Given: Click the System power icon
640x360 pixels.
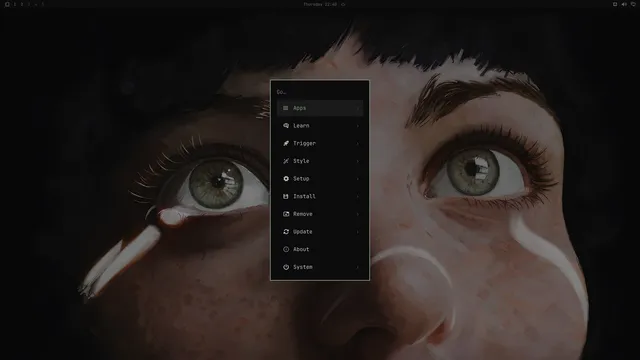Looking at the screenshot, I should coord(286,267).
